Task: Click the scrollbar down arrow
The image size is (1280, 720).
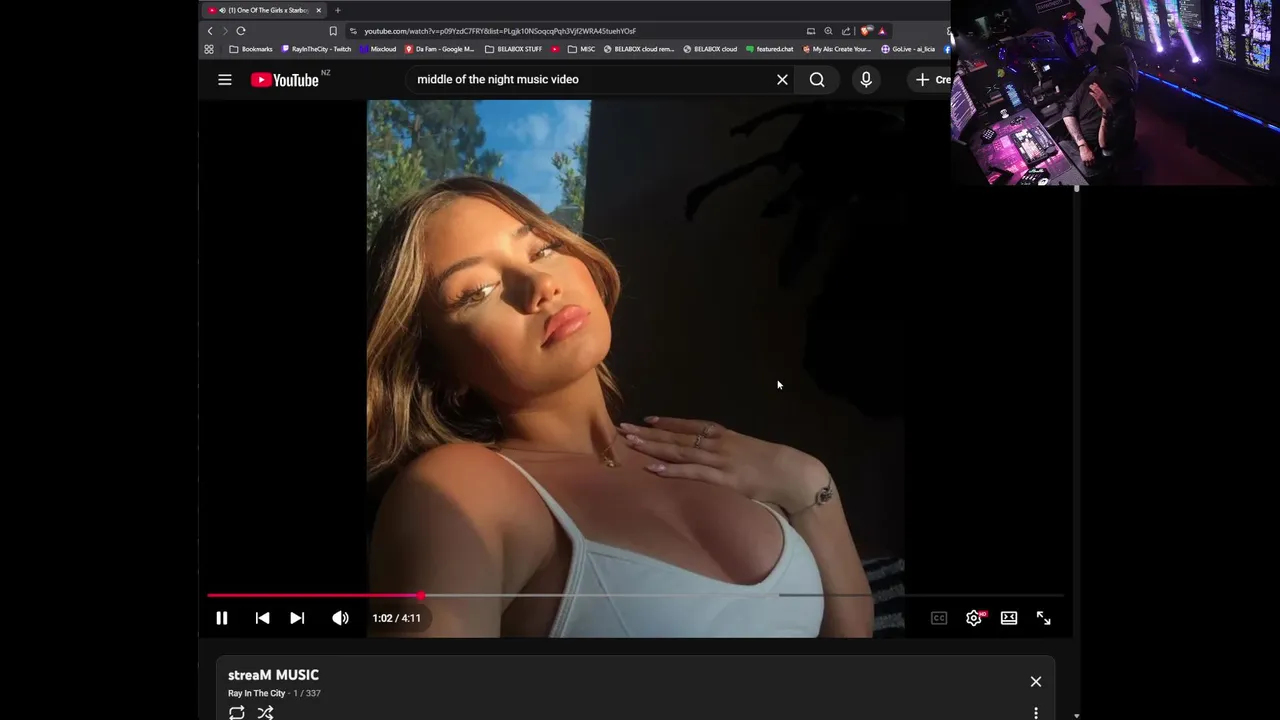Action: [x=1076, y=715]
